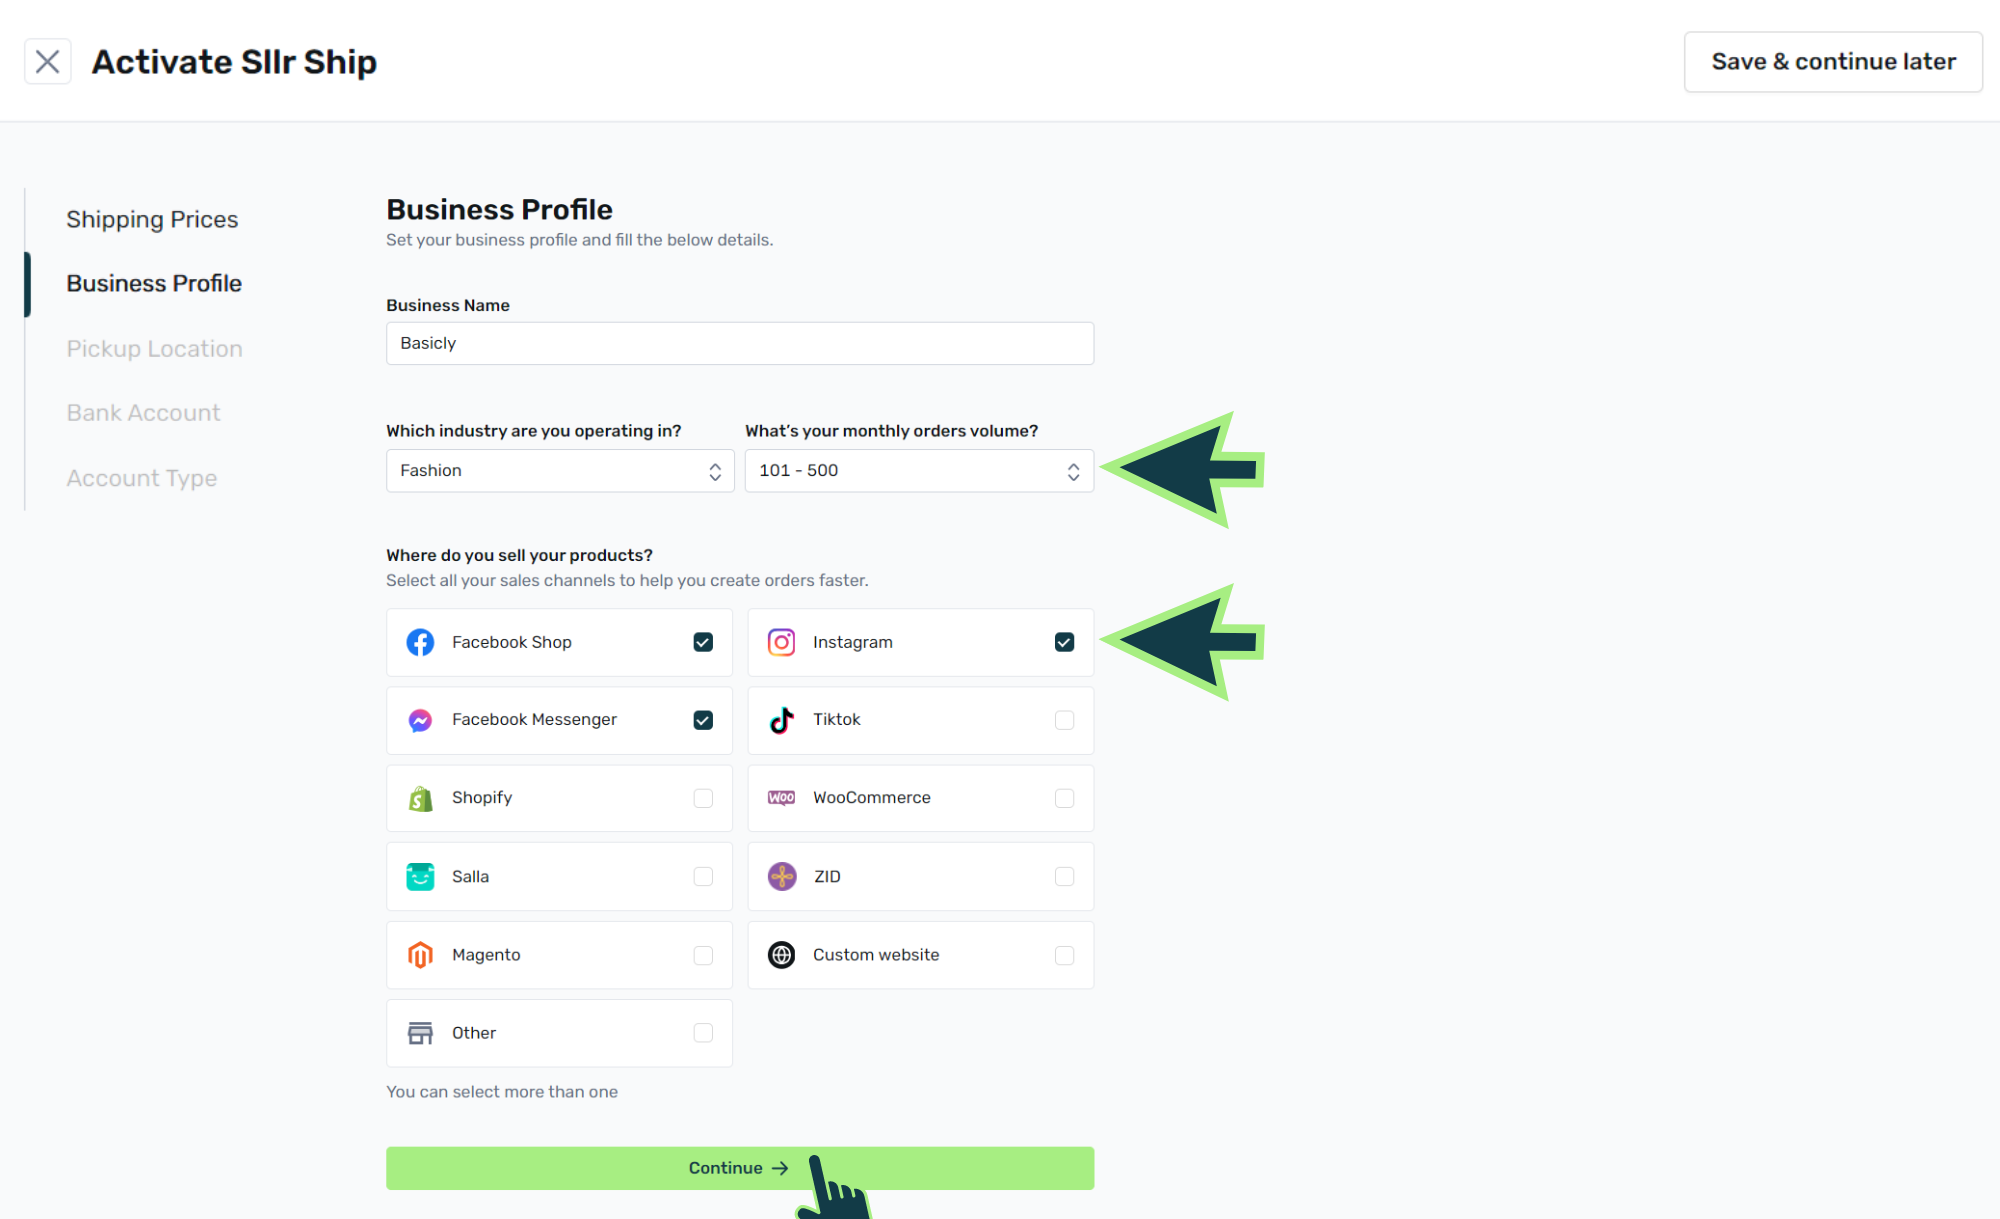2000x1219 pixels.
Task: Open the Pickup Location step
Action: tap(154, 349)
